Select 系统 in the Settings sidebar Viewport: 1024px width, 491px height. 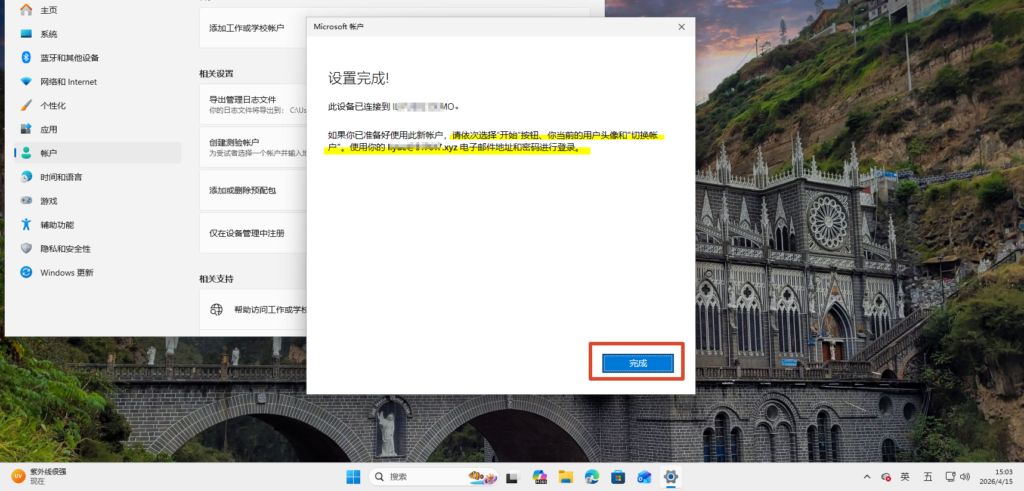pos(48,34)
